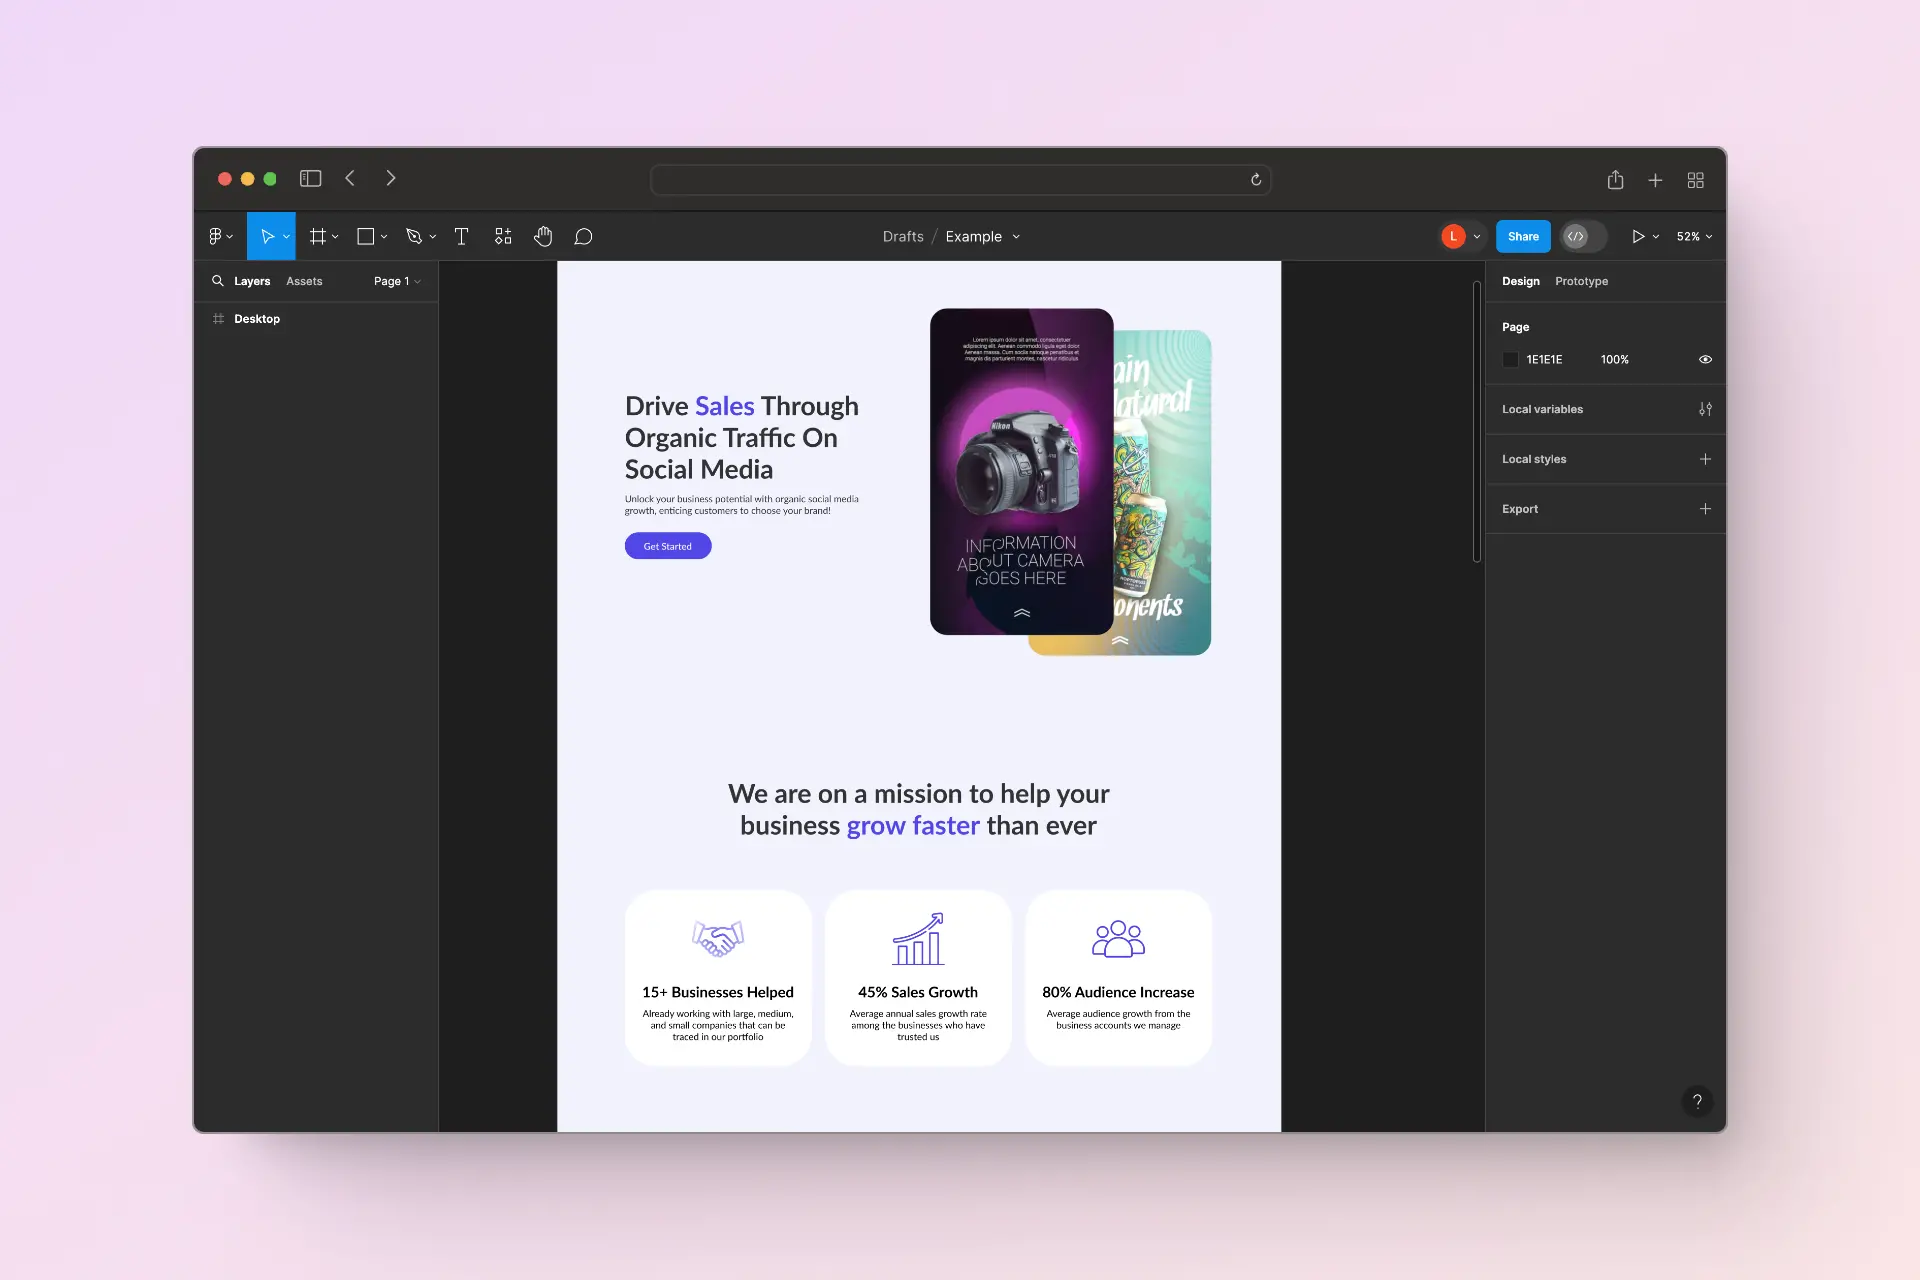The image size is (1920, 1280).
Task: Toggle page background visibility eye
Action: (1705, 360)
